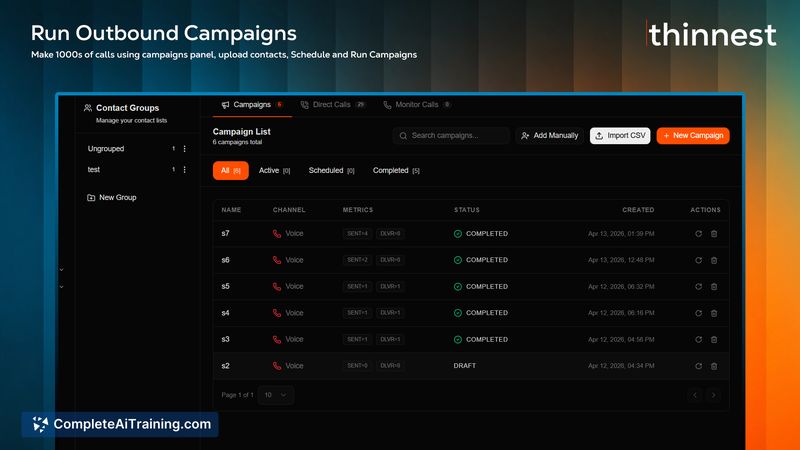Click the trash icon in the s2 draft row
Image resolution: width=800 pixels, height=450 pixels.
click(714, 366)
